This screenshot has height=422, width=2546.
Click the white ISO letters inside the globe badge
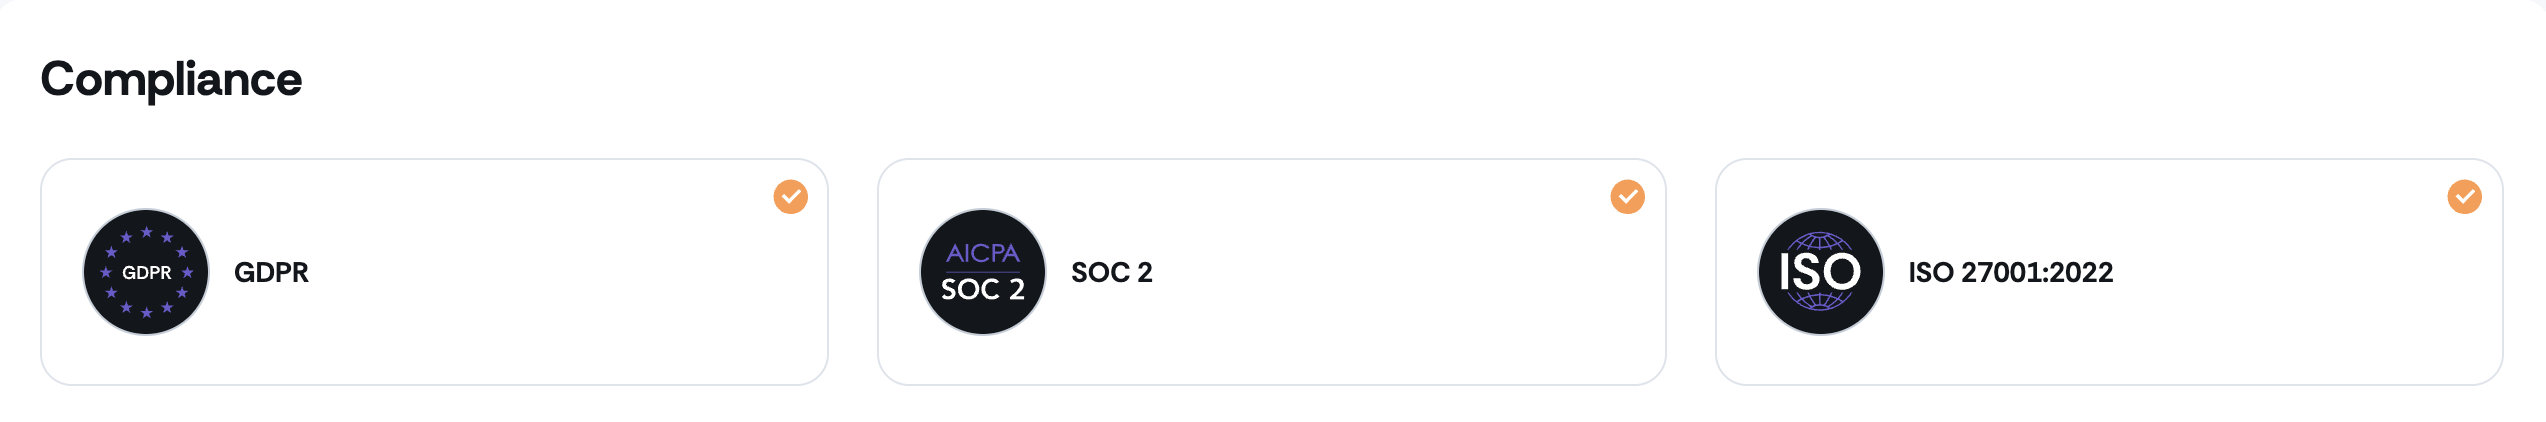click(1820, 272)
